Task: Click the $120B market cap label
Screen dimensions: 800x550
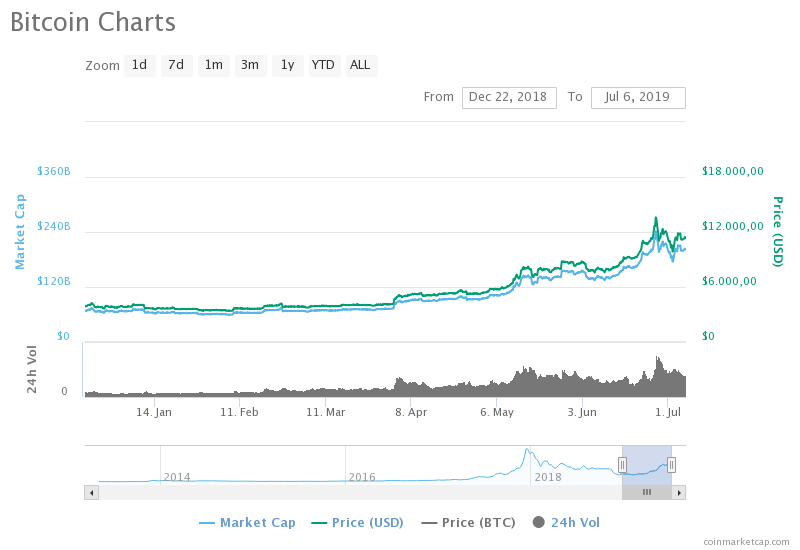Action: [54, 281]
